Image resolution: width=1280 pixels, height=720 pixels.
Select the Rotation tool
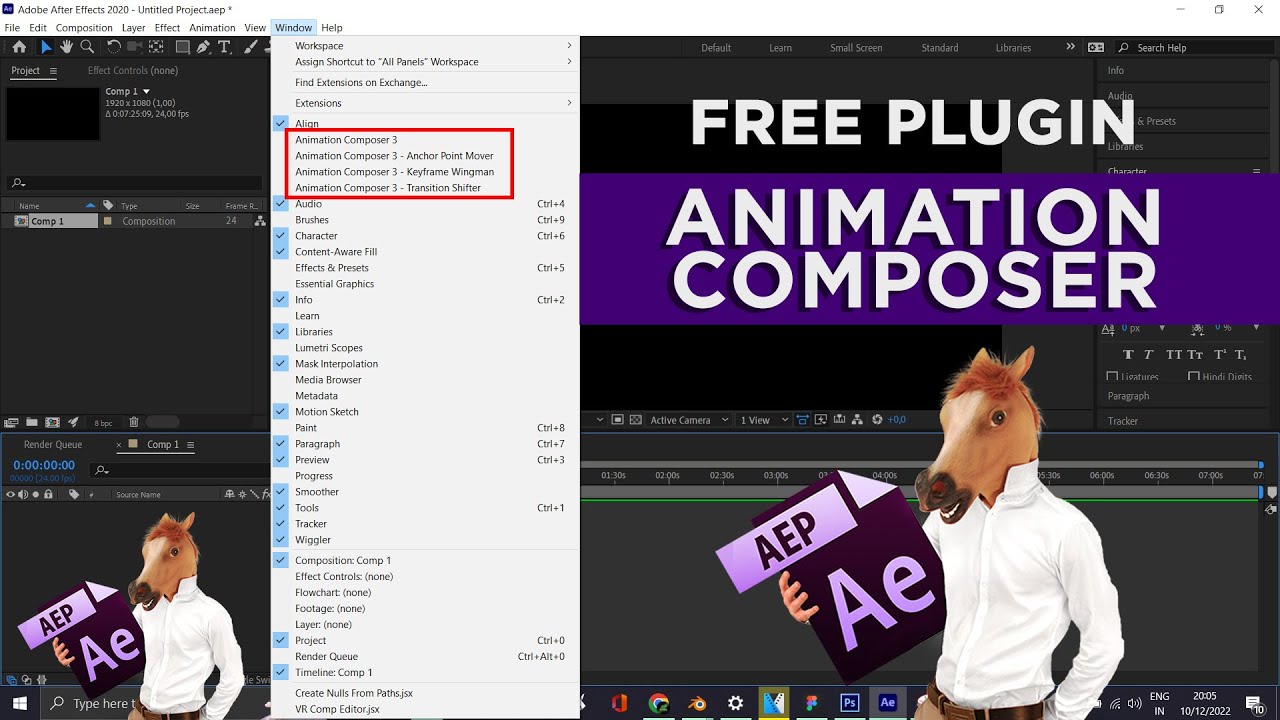coord(114,47)
